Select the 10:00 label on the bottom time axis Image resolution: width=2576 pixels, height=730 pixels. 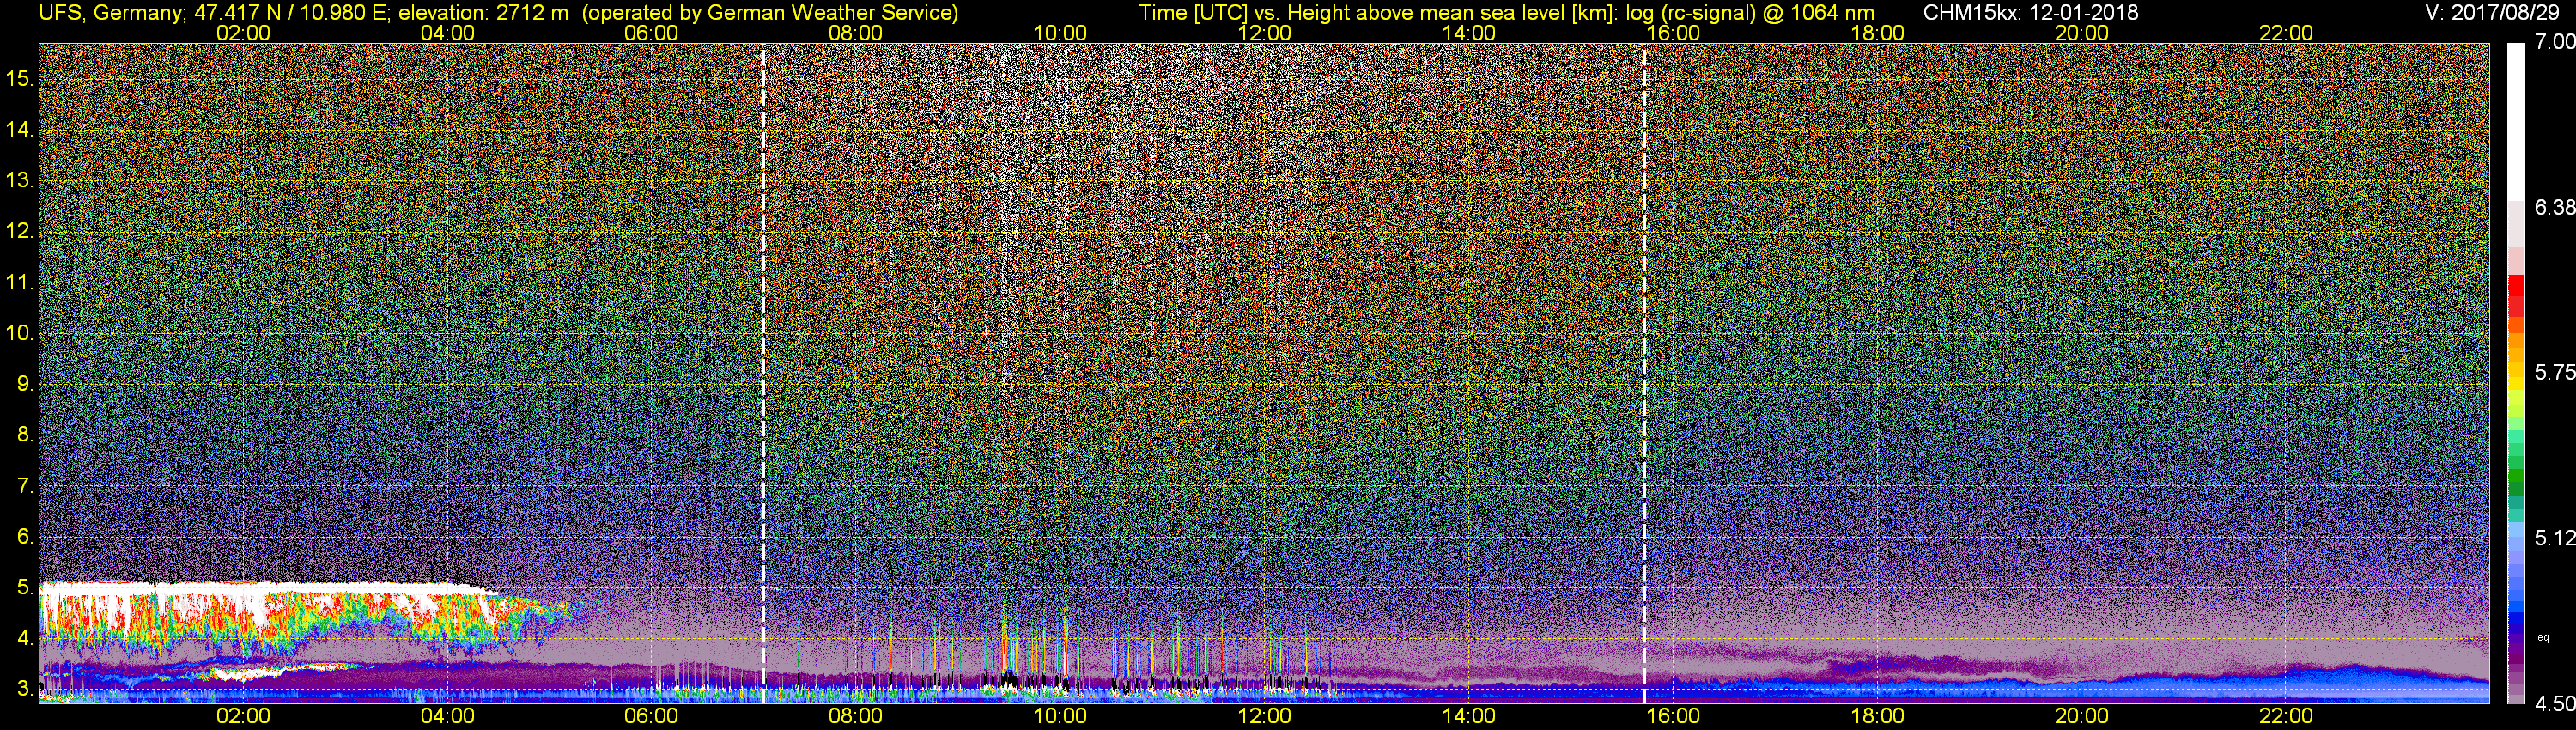tap(1060, 716)
